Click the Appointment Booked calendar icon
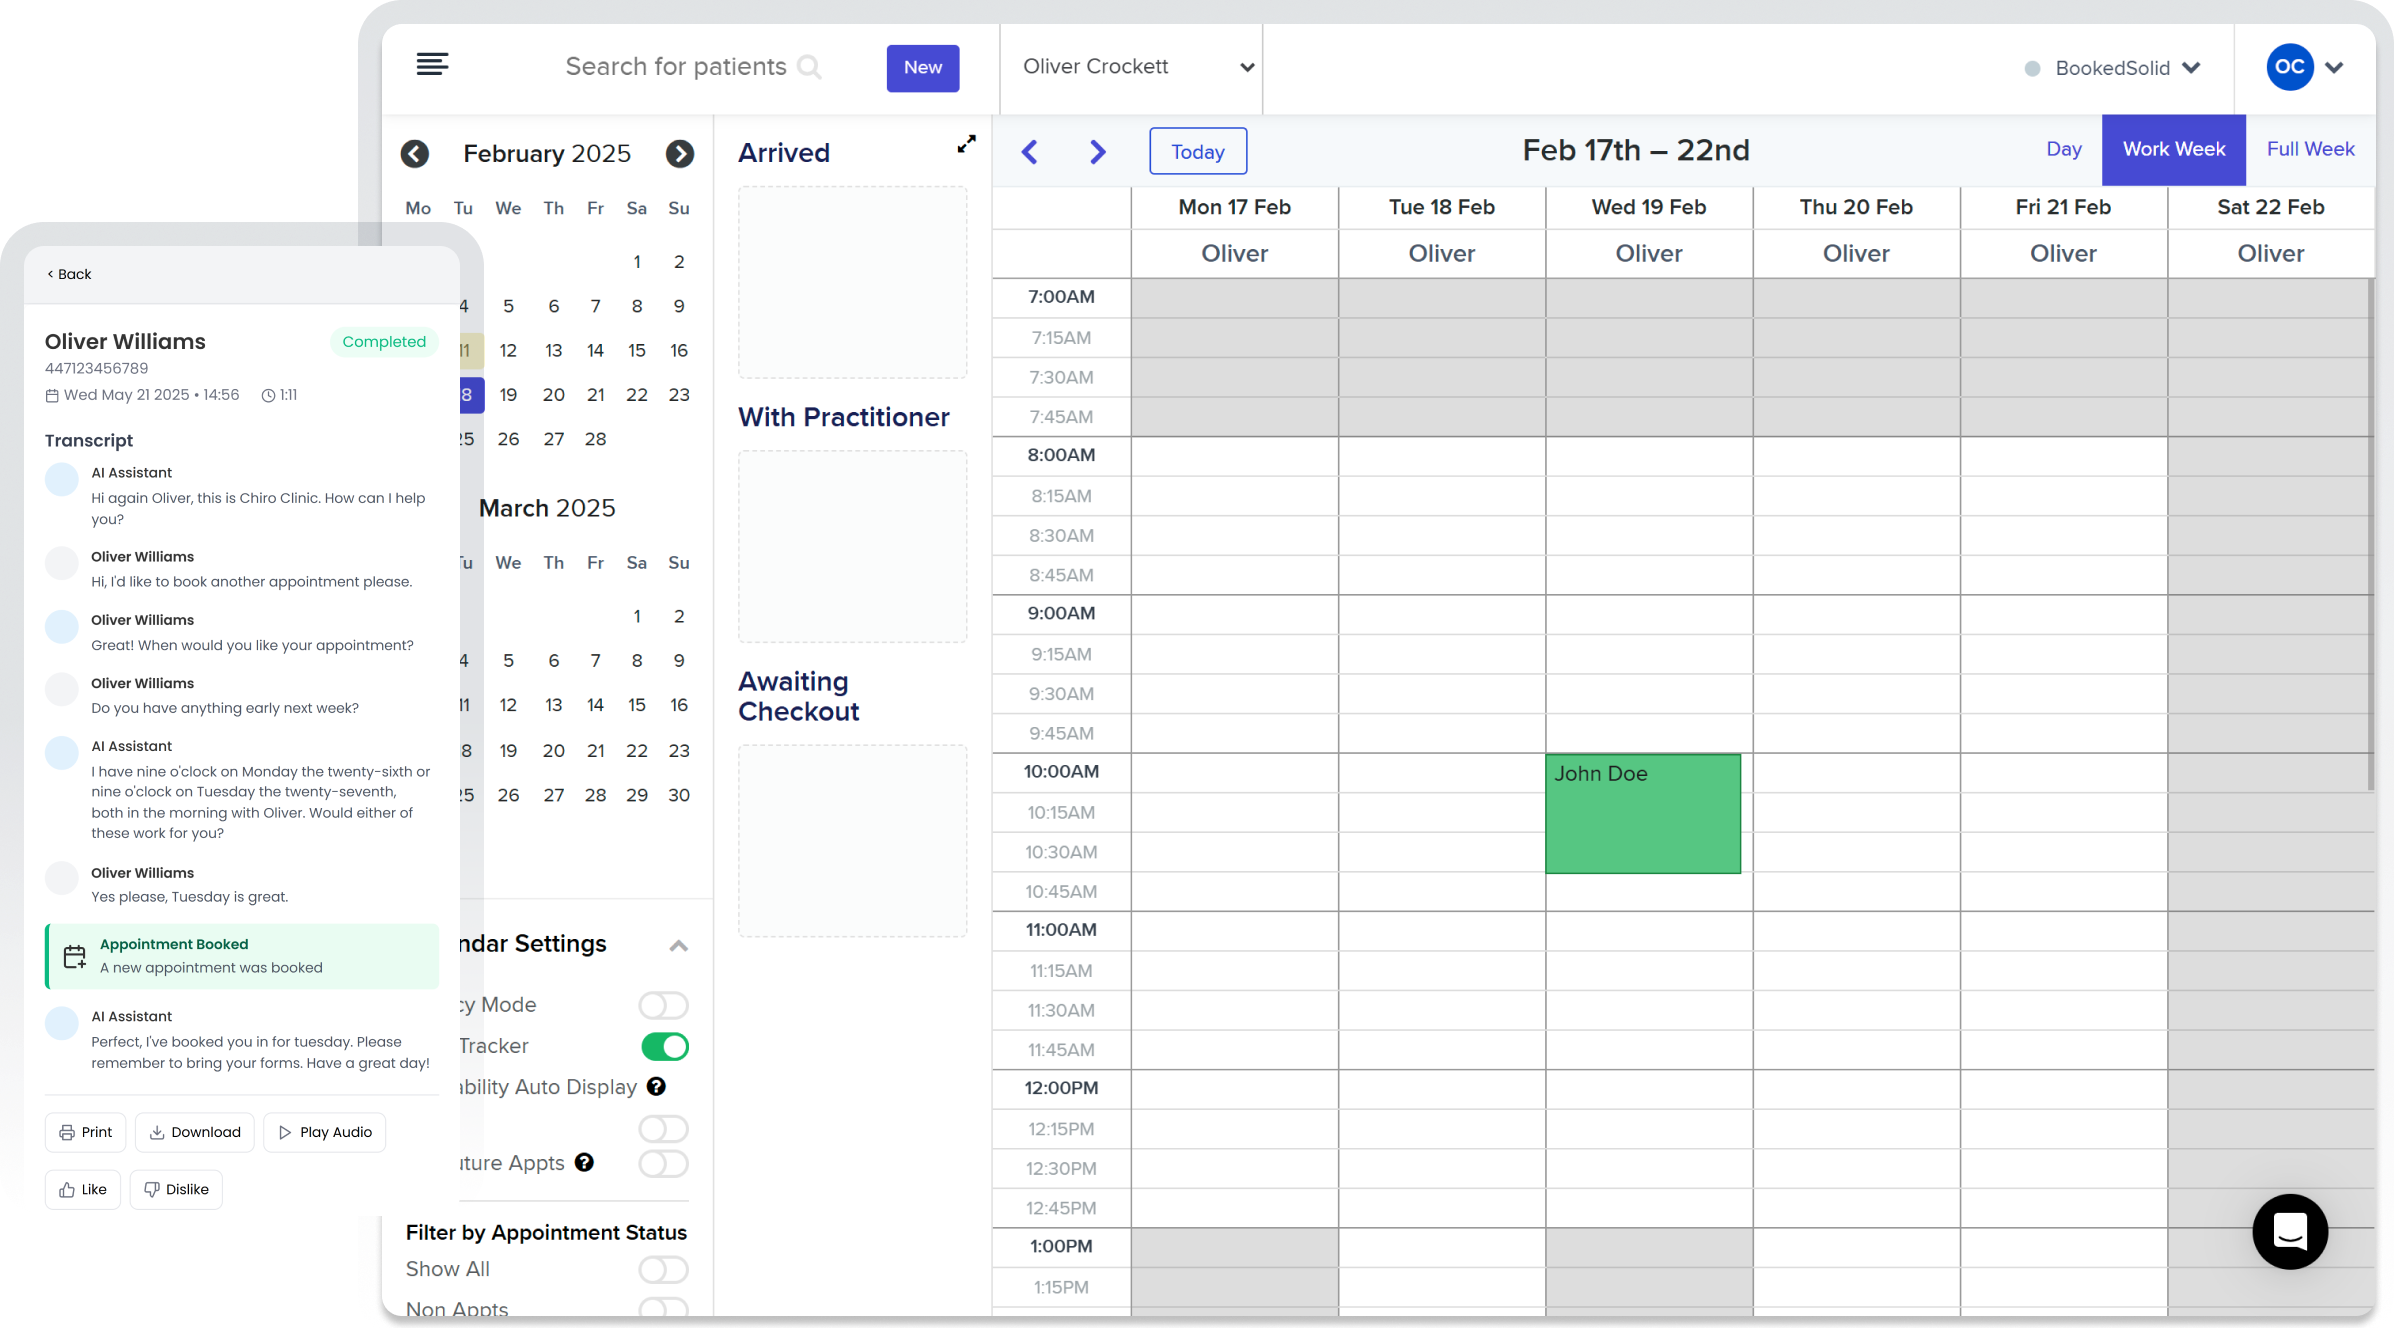This screenshot has height=1328, width=2394. pos(74,956)
